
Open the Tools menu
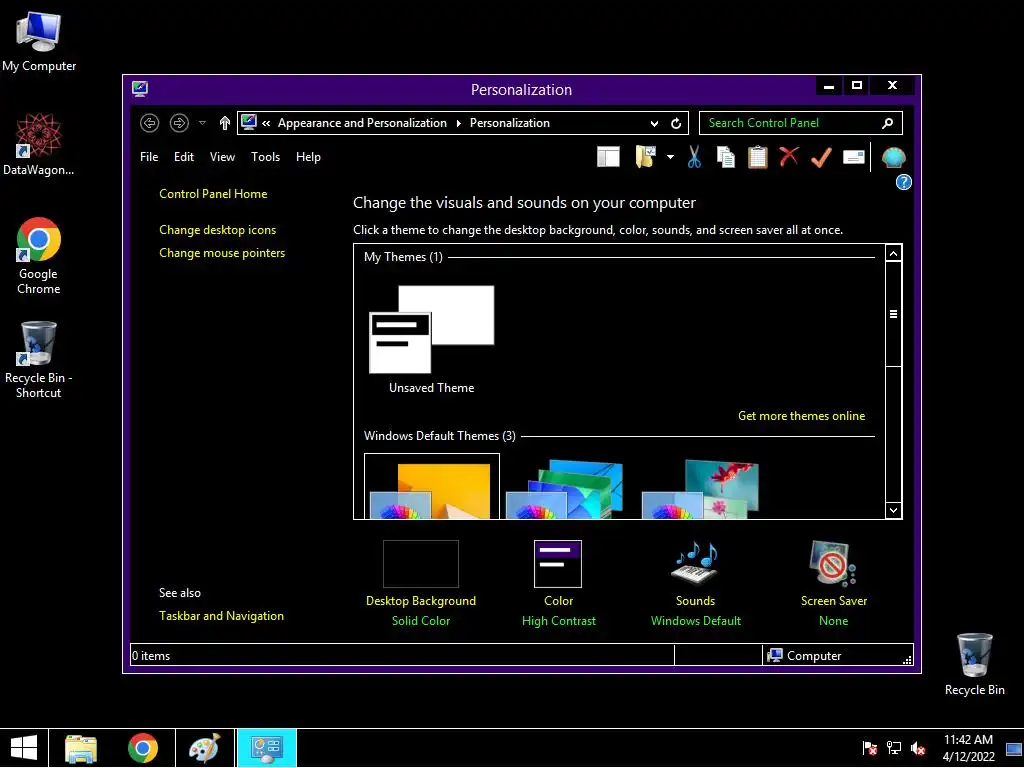click(265, 157)
